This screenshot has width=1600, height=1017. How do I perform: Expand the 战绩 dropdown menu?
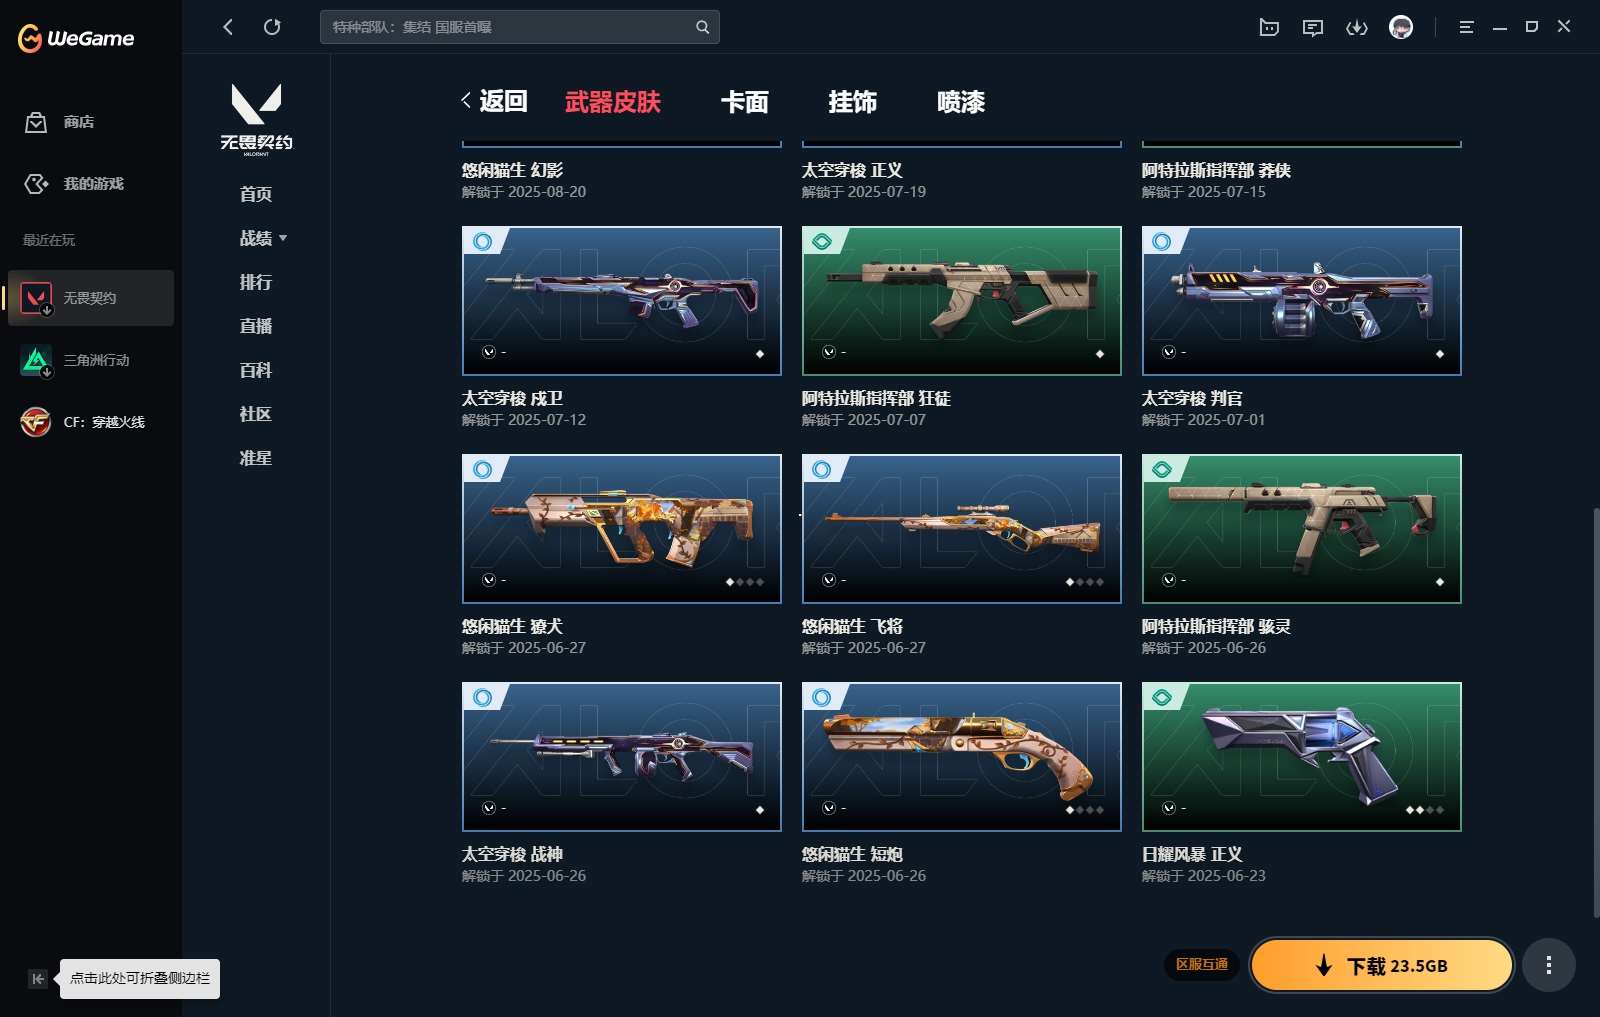[x=263, y=238]
